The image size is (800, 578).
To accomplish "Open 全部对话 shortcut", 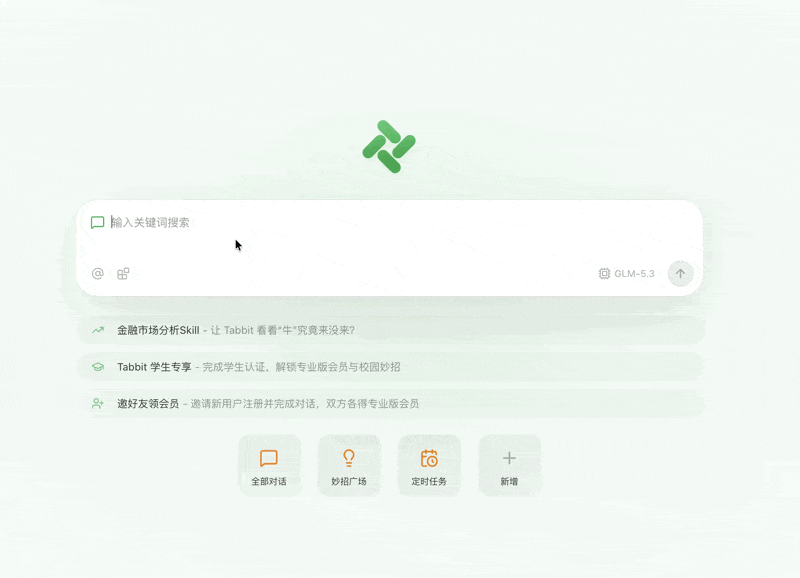I will (x=269, y=466).
